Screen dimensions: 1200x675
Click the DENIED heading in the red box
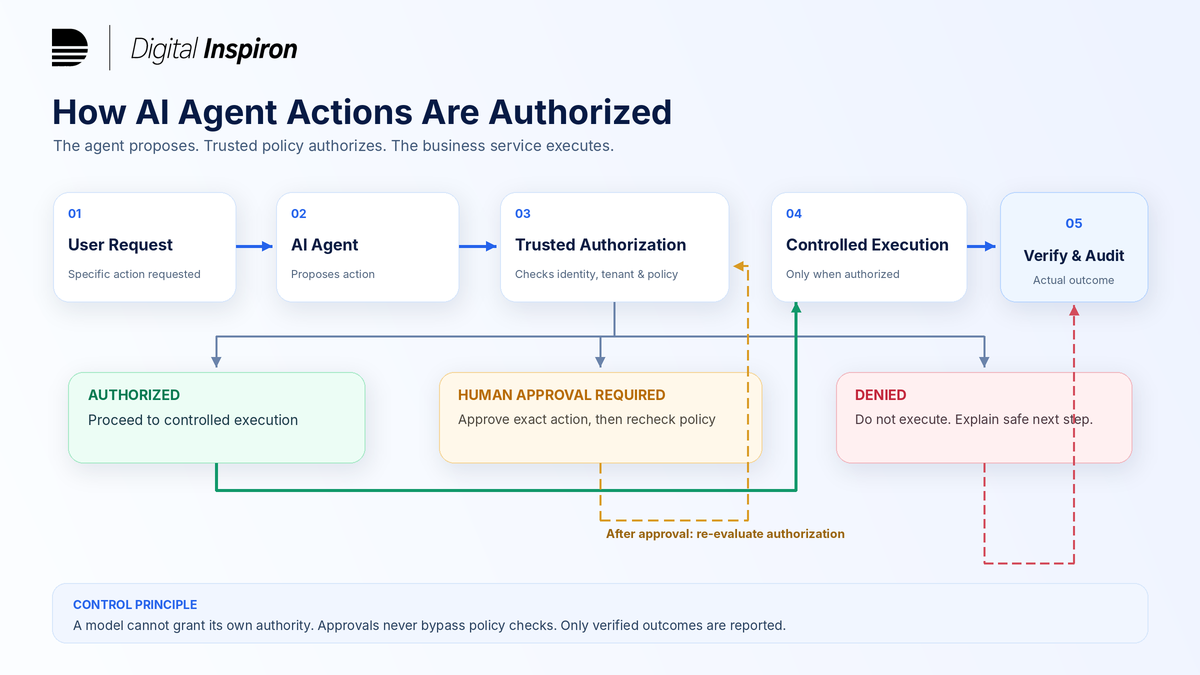(880, 395)
